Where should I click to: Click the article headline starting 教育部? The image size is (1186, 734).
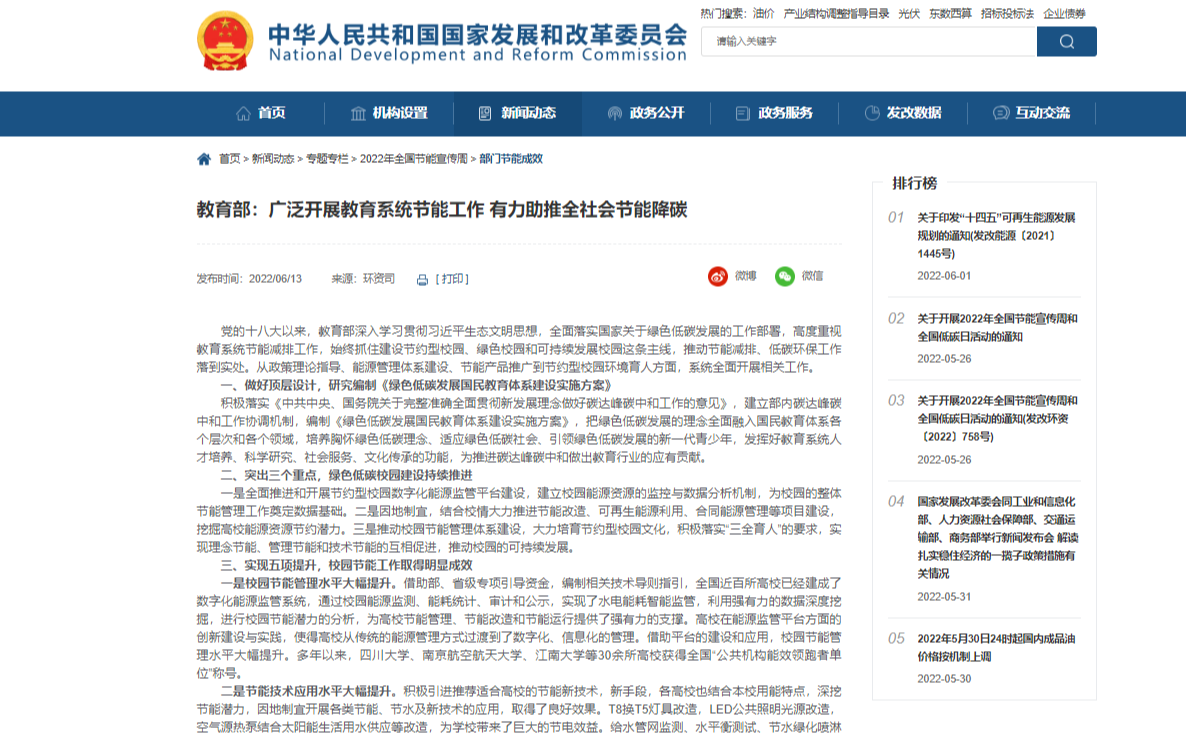click(x=442, y=210)
